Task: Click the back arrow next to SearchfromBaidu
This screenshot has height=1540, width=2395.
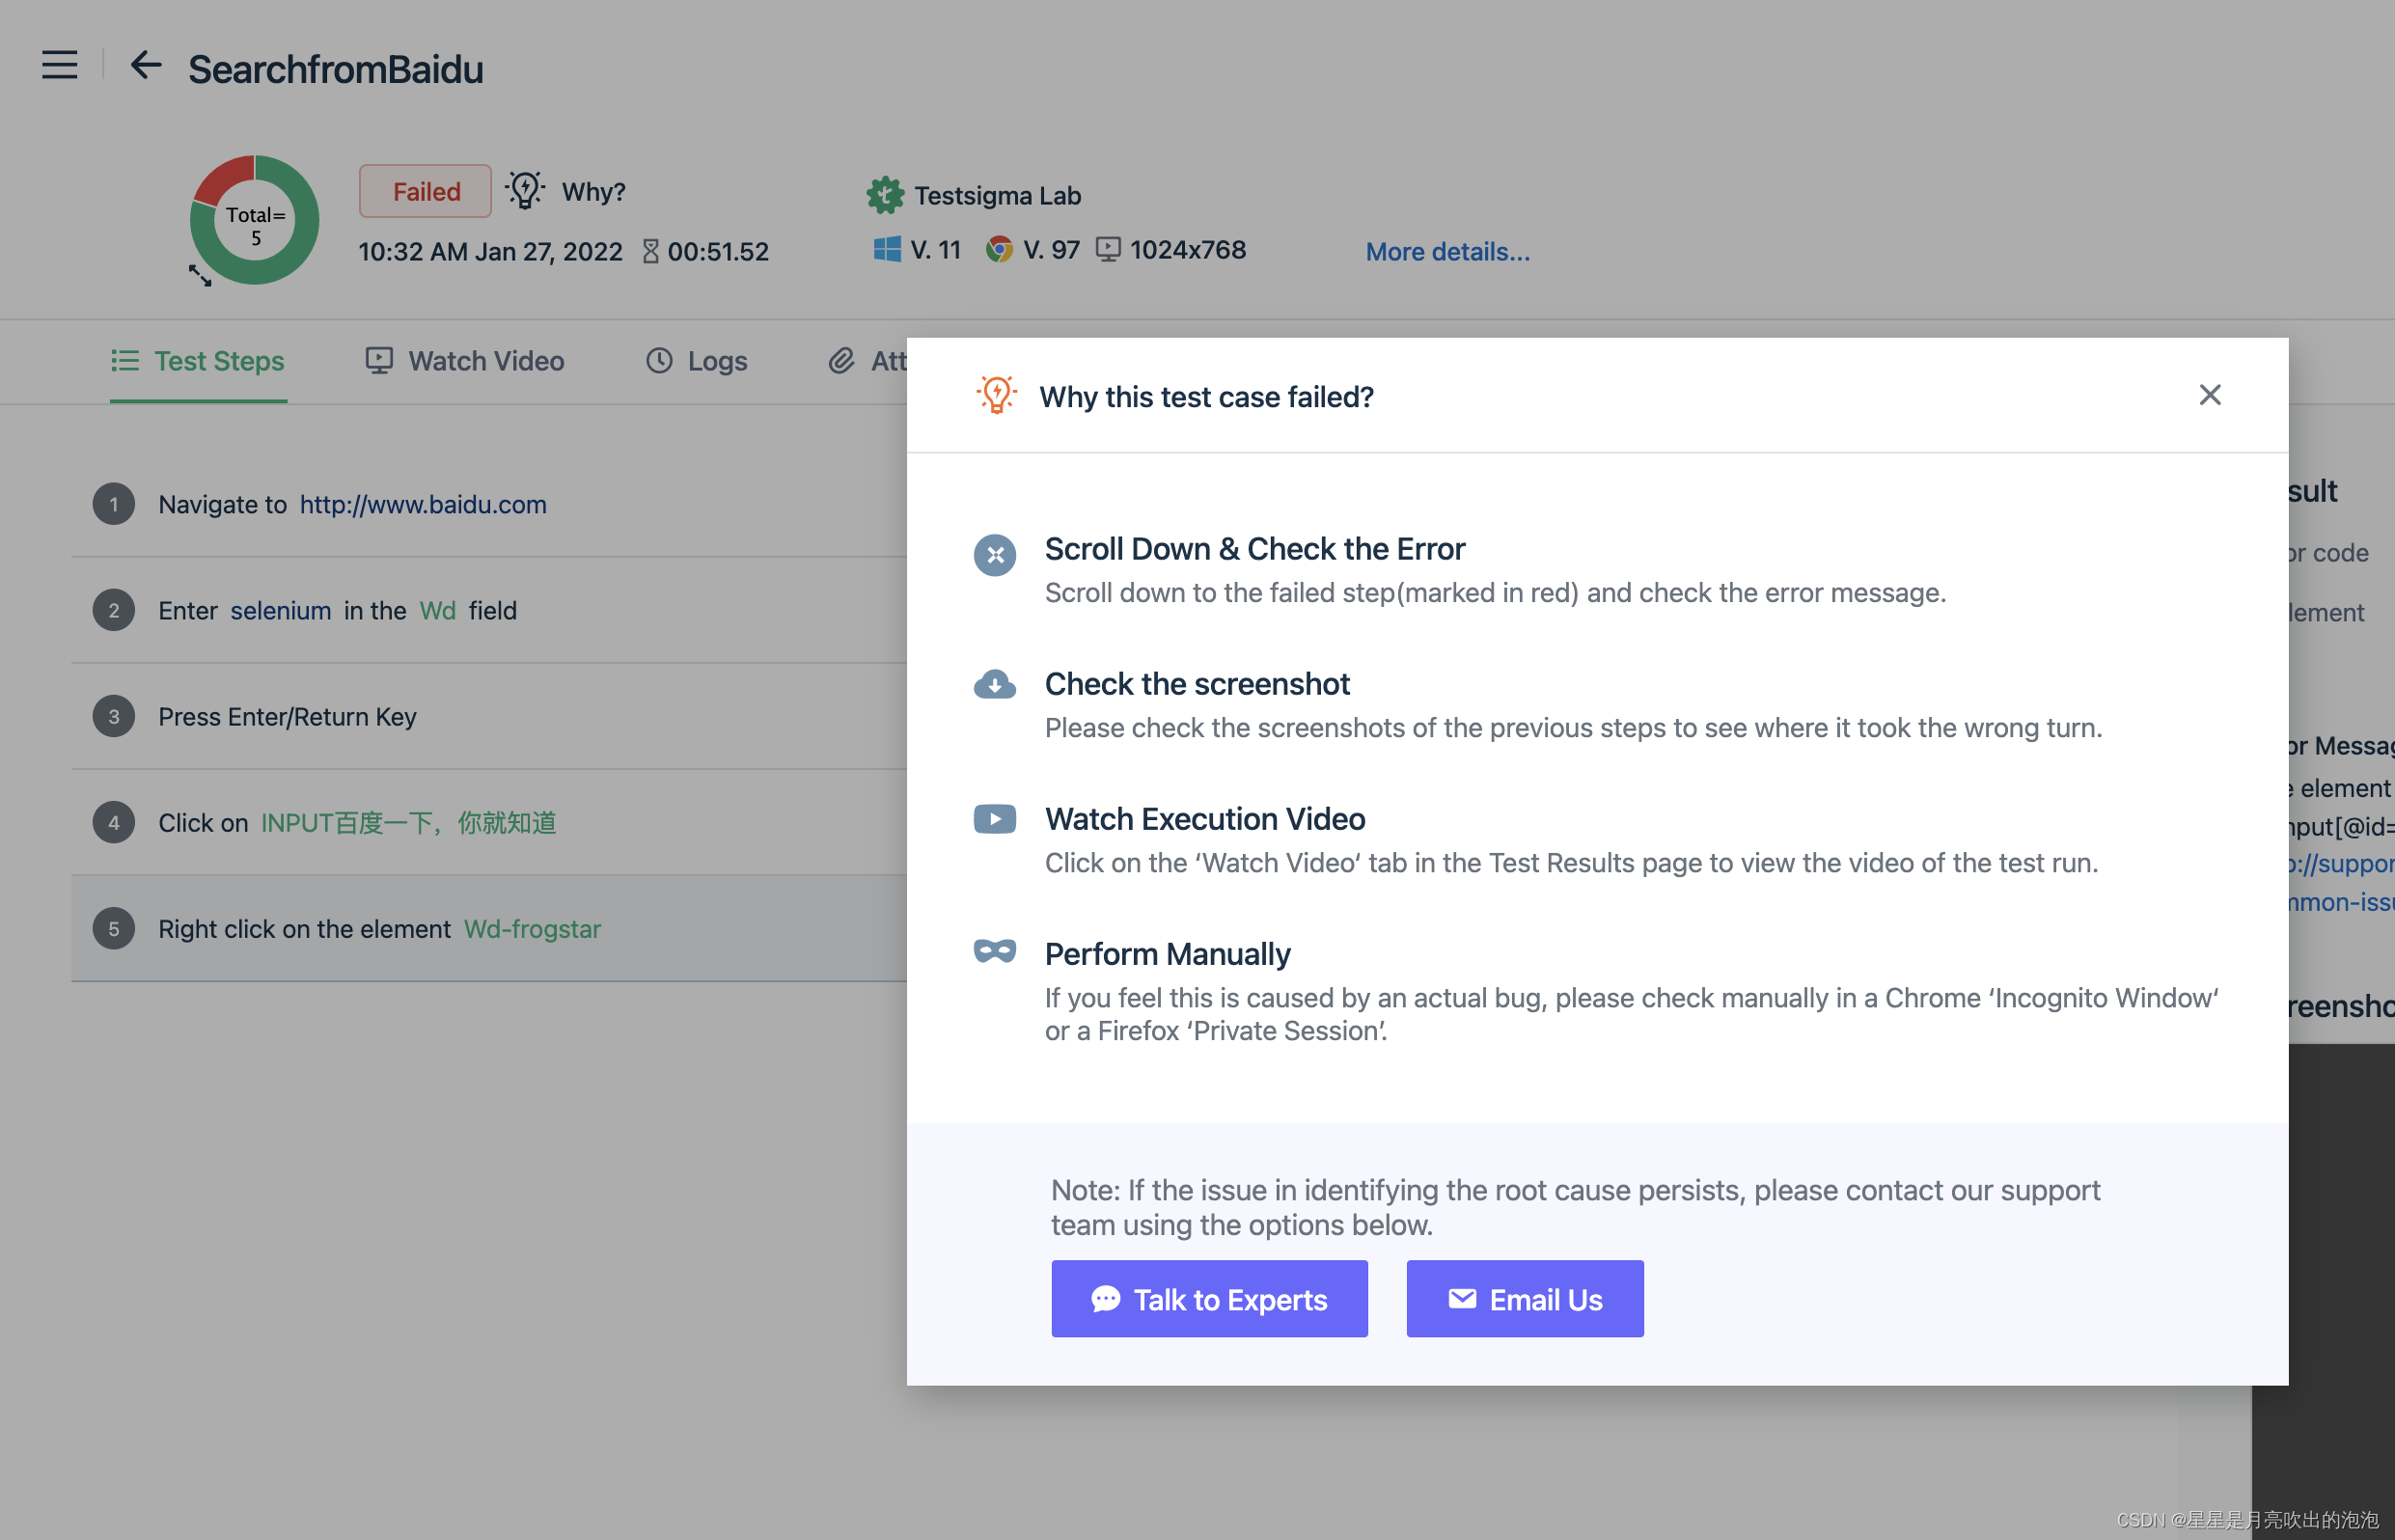Action: [x=145, y=65]
